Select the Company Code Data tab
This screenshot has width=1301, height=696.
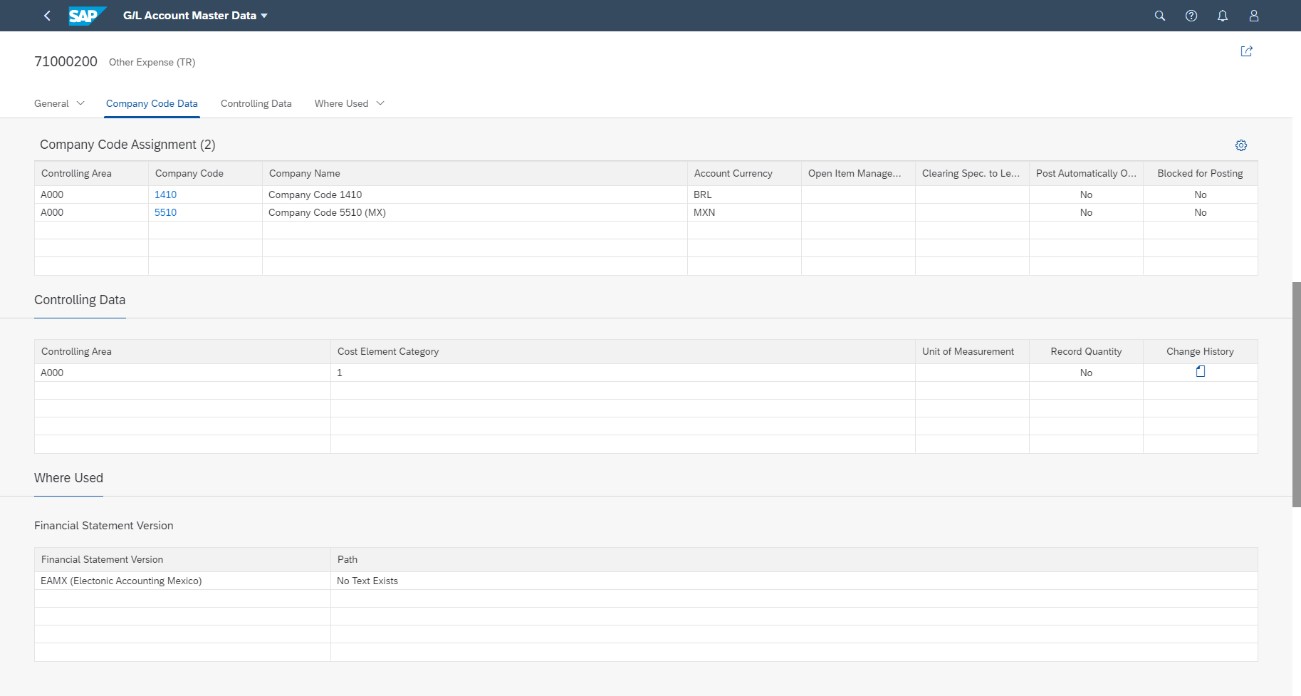152,103
